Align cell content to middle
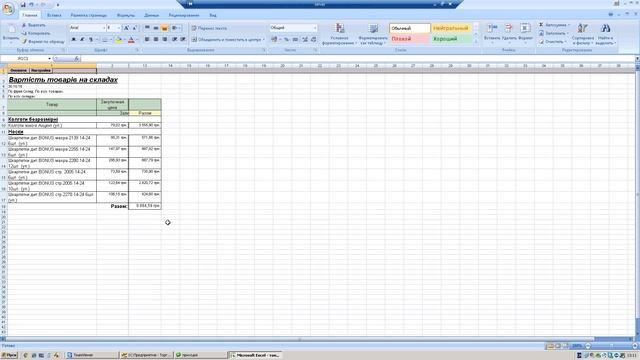 [156, 28]
